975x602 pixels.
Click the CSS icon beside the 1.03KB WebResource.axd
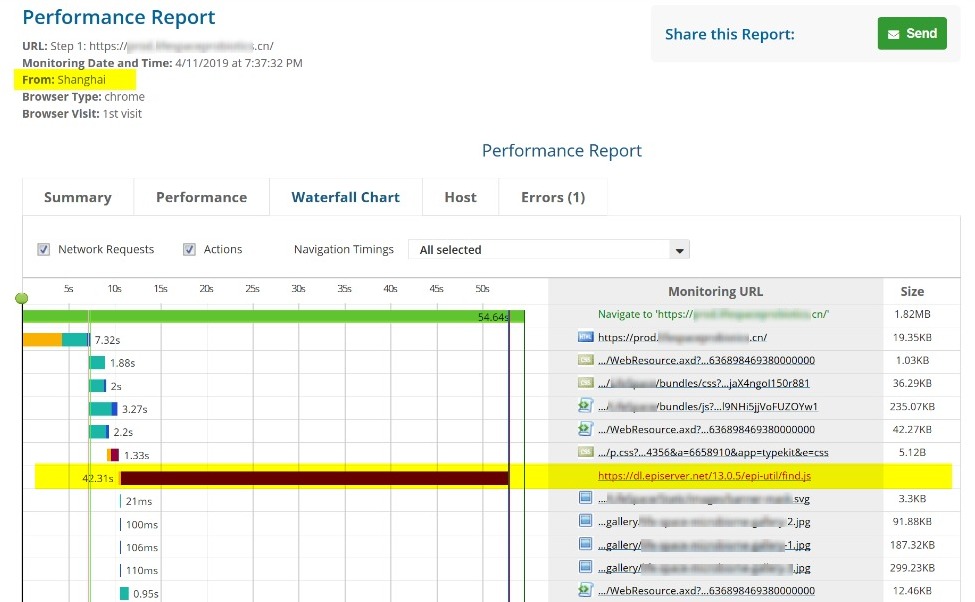586,360
